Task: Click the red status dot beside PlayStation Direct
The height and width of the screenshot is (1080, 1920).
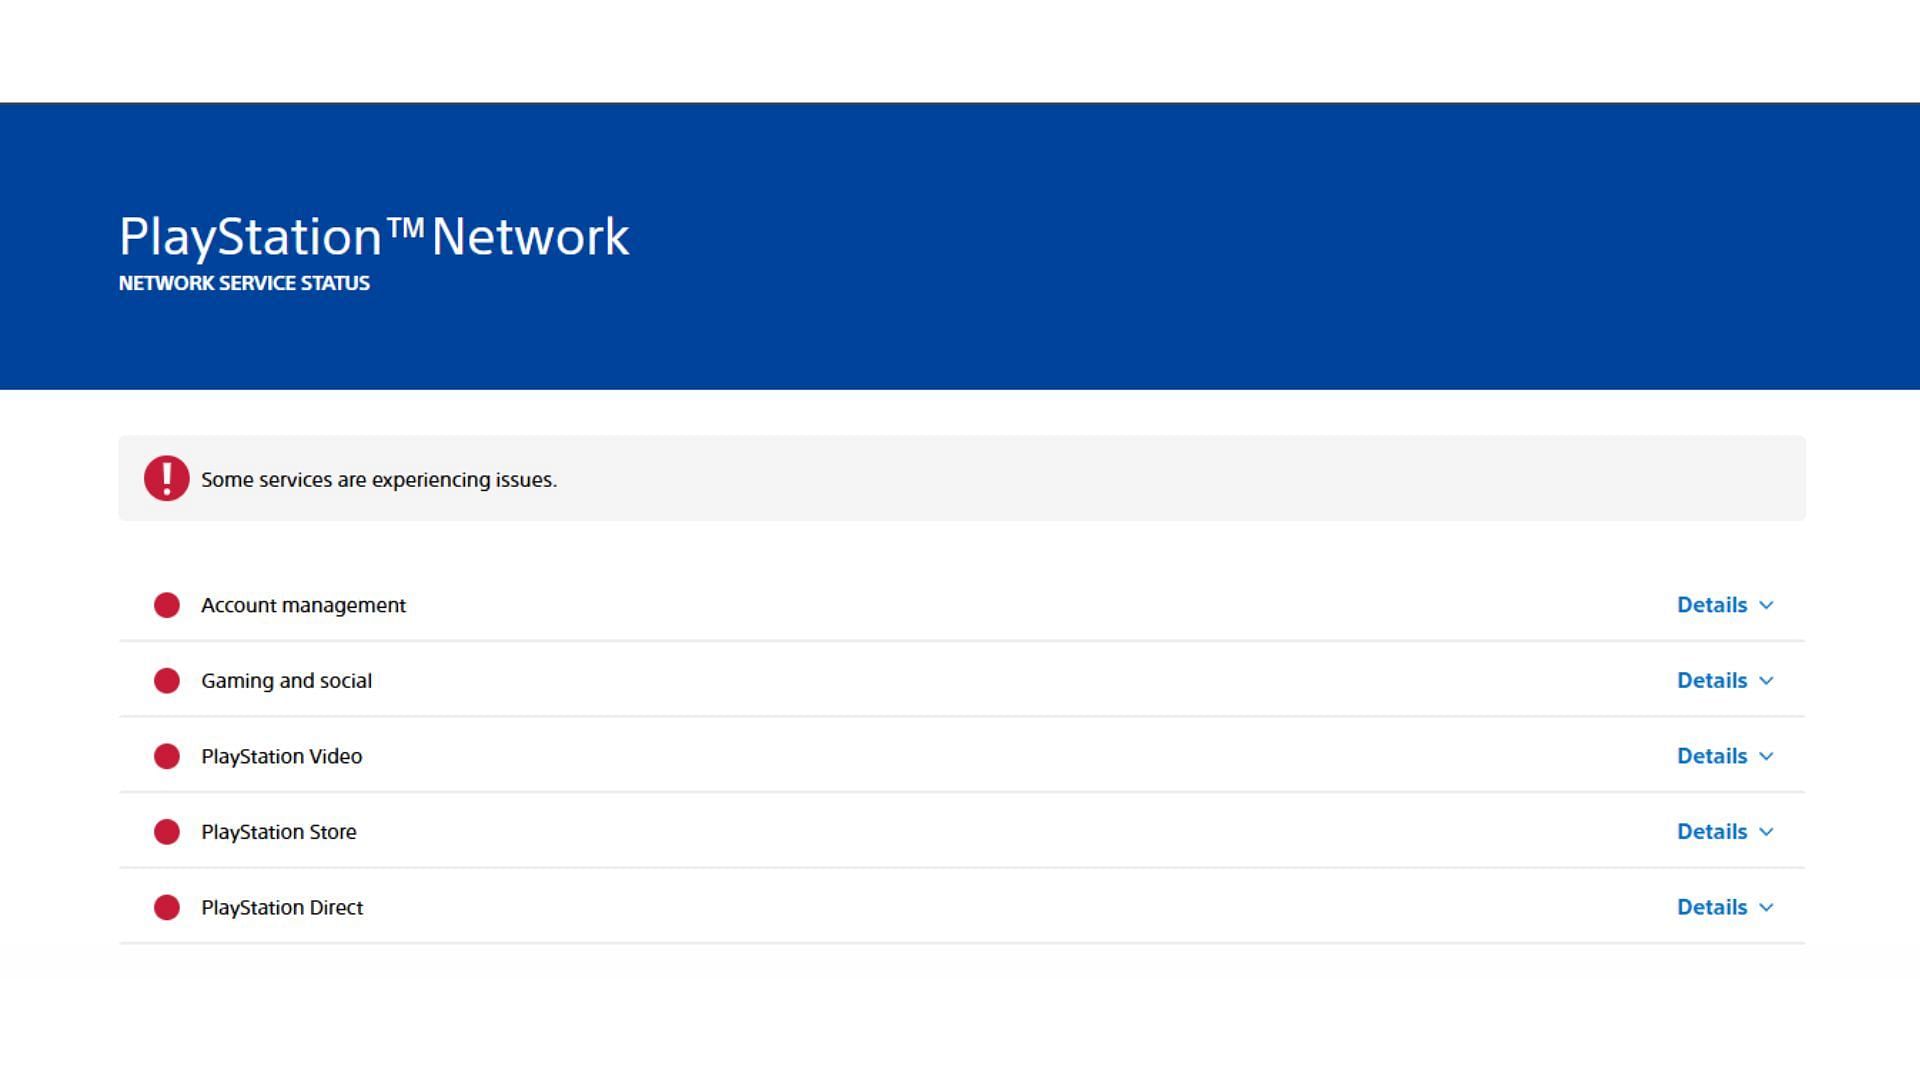Action: (x=167, y=907)
